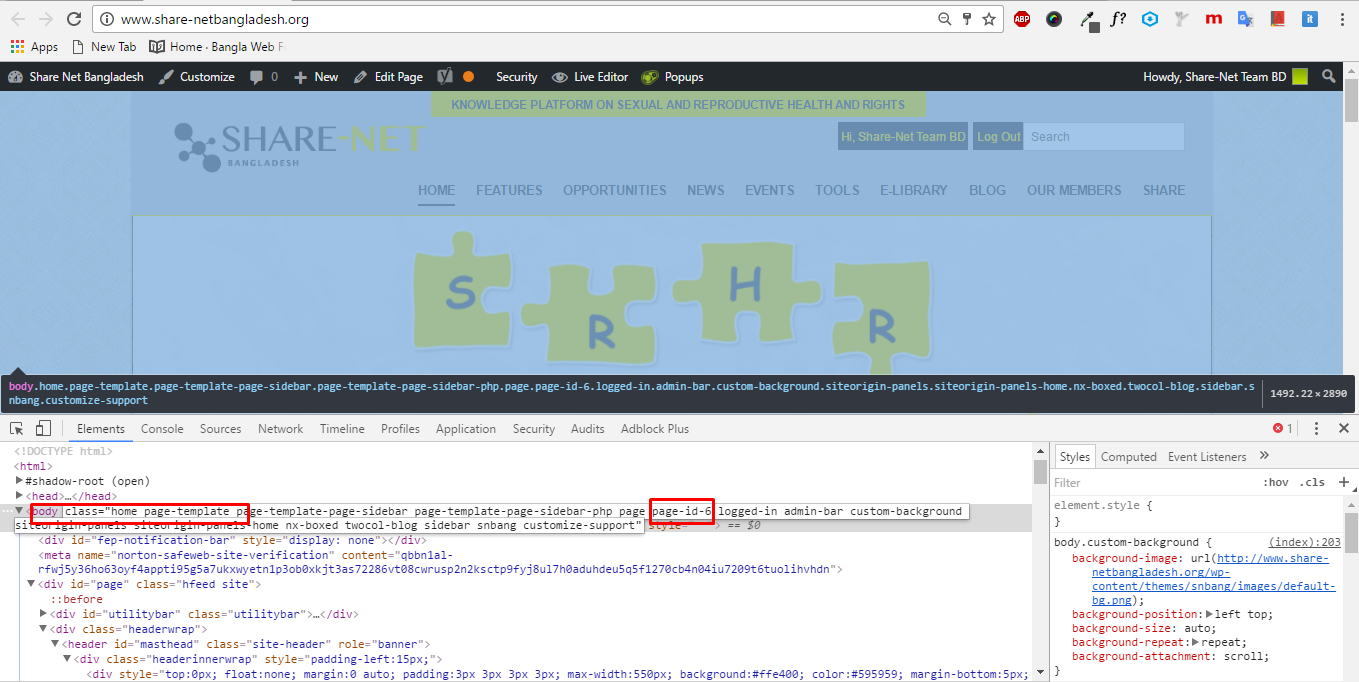Expand the background-repeat CSS shorthand triangle
This screenshot has height=682, width=1359.
click(x=1195, y=642)
